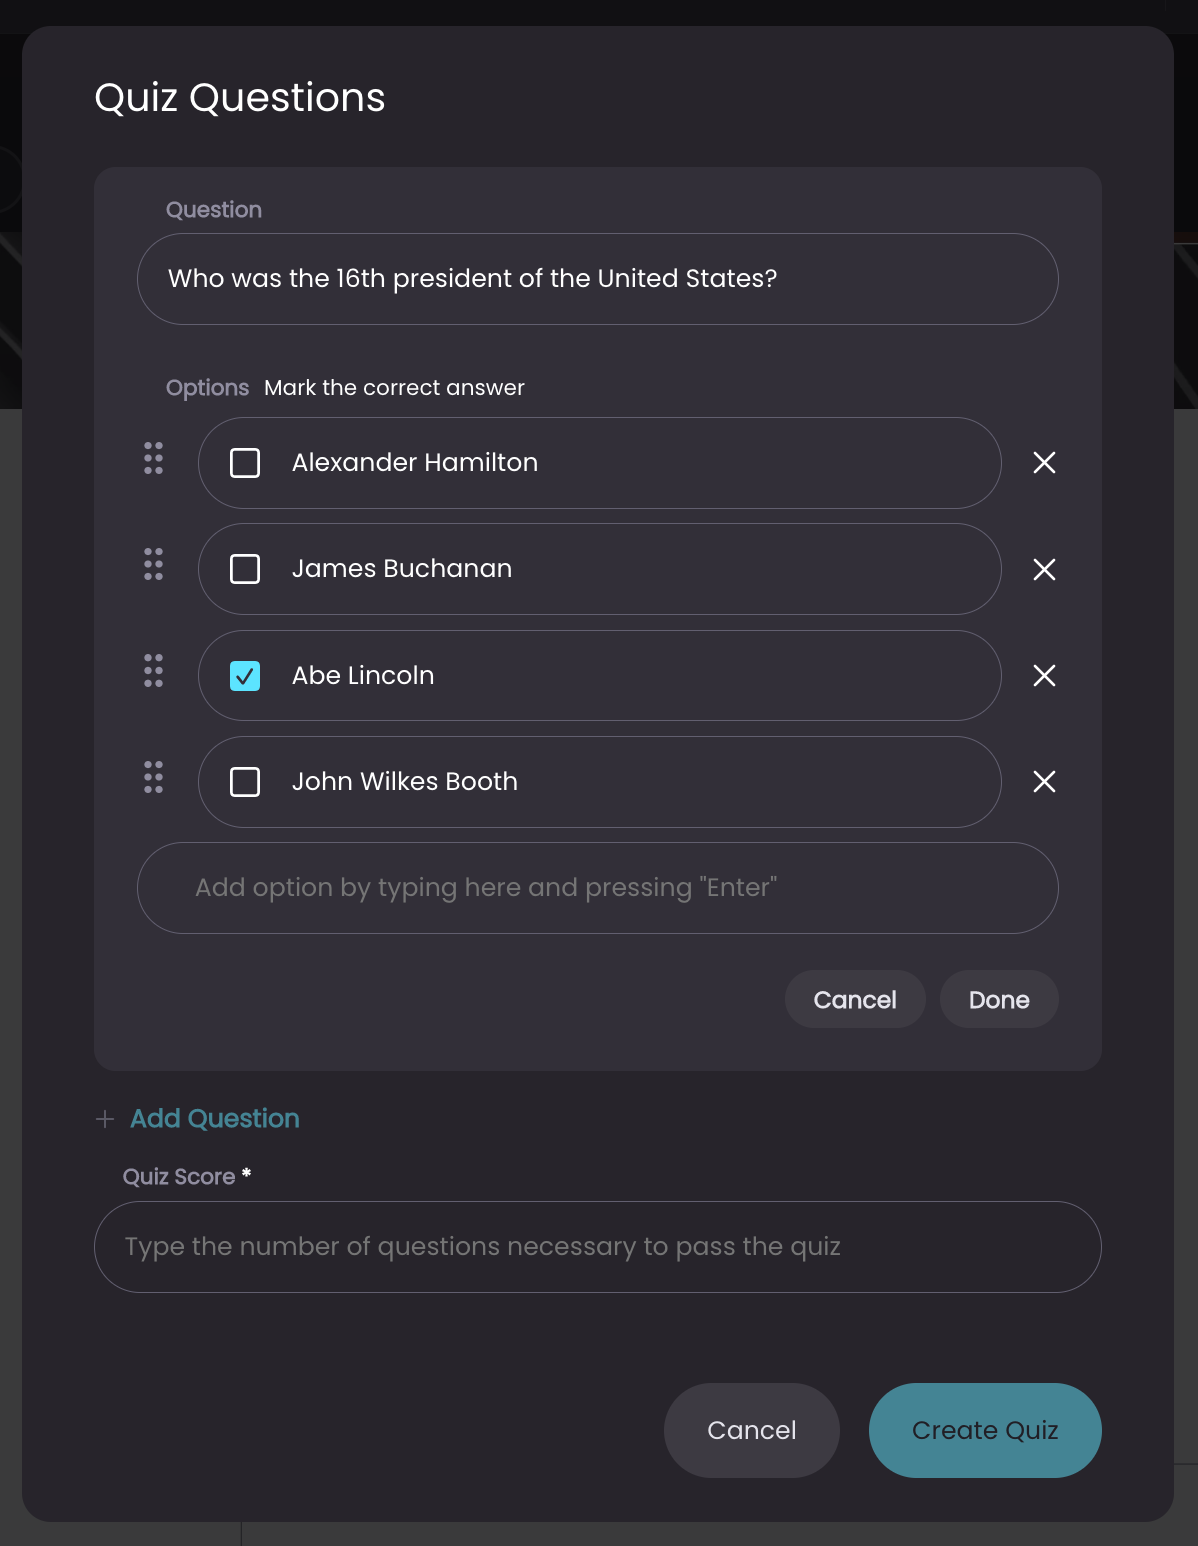Click the plus icon before Add Question

pyautogui.click(x=105, y=1119)
